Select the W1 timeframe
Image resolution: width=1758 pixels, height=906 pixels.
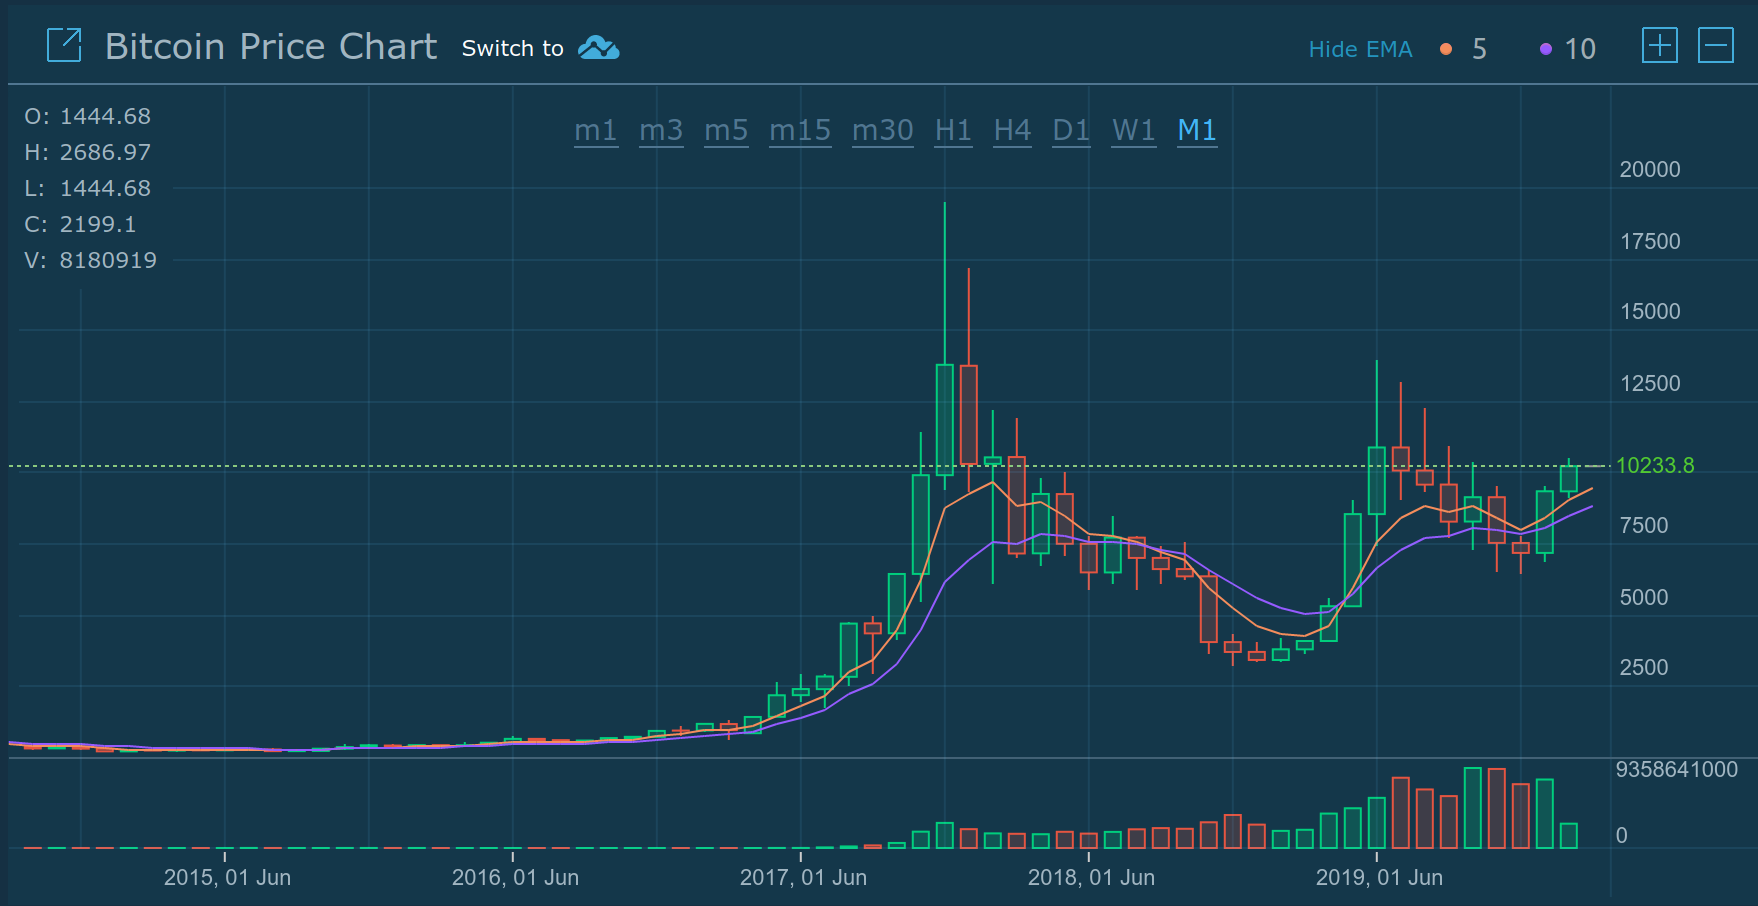[x=1134, y=130]
